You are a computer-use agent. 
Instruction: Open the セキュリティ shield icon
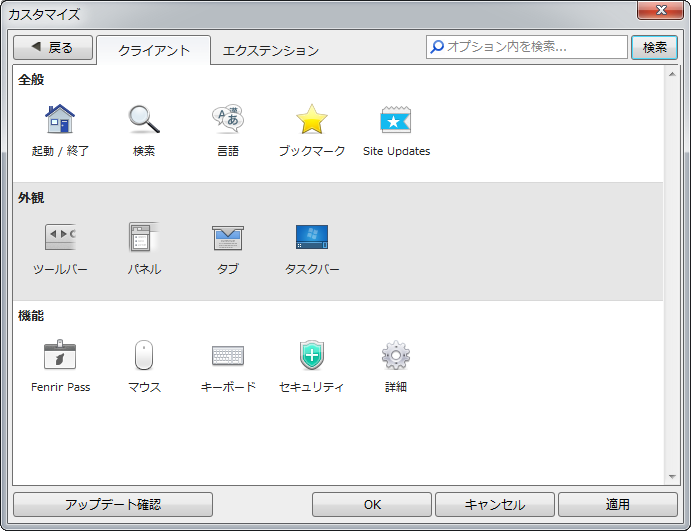point(312,355)
